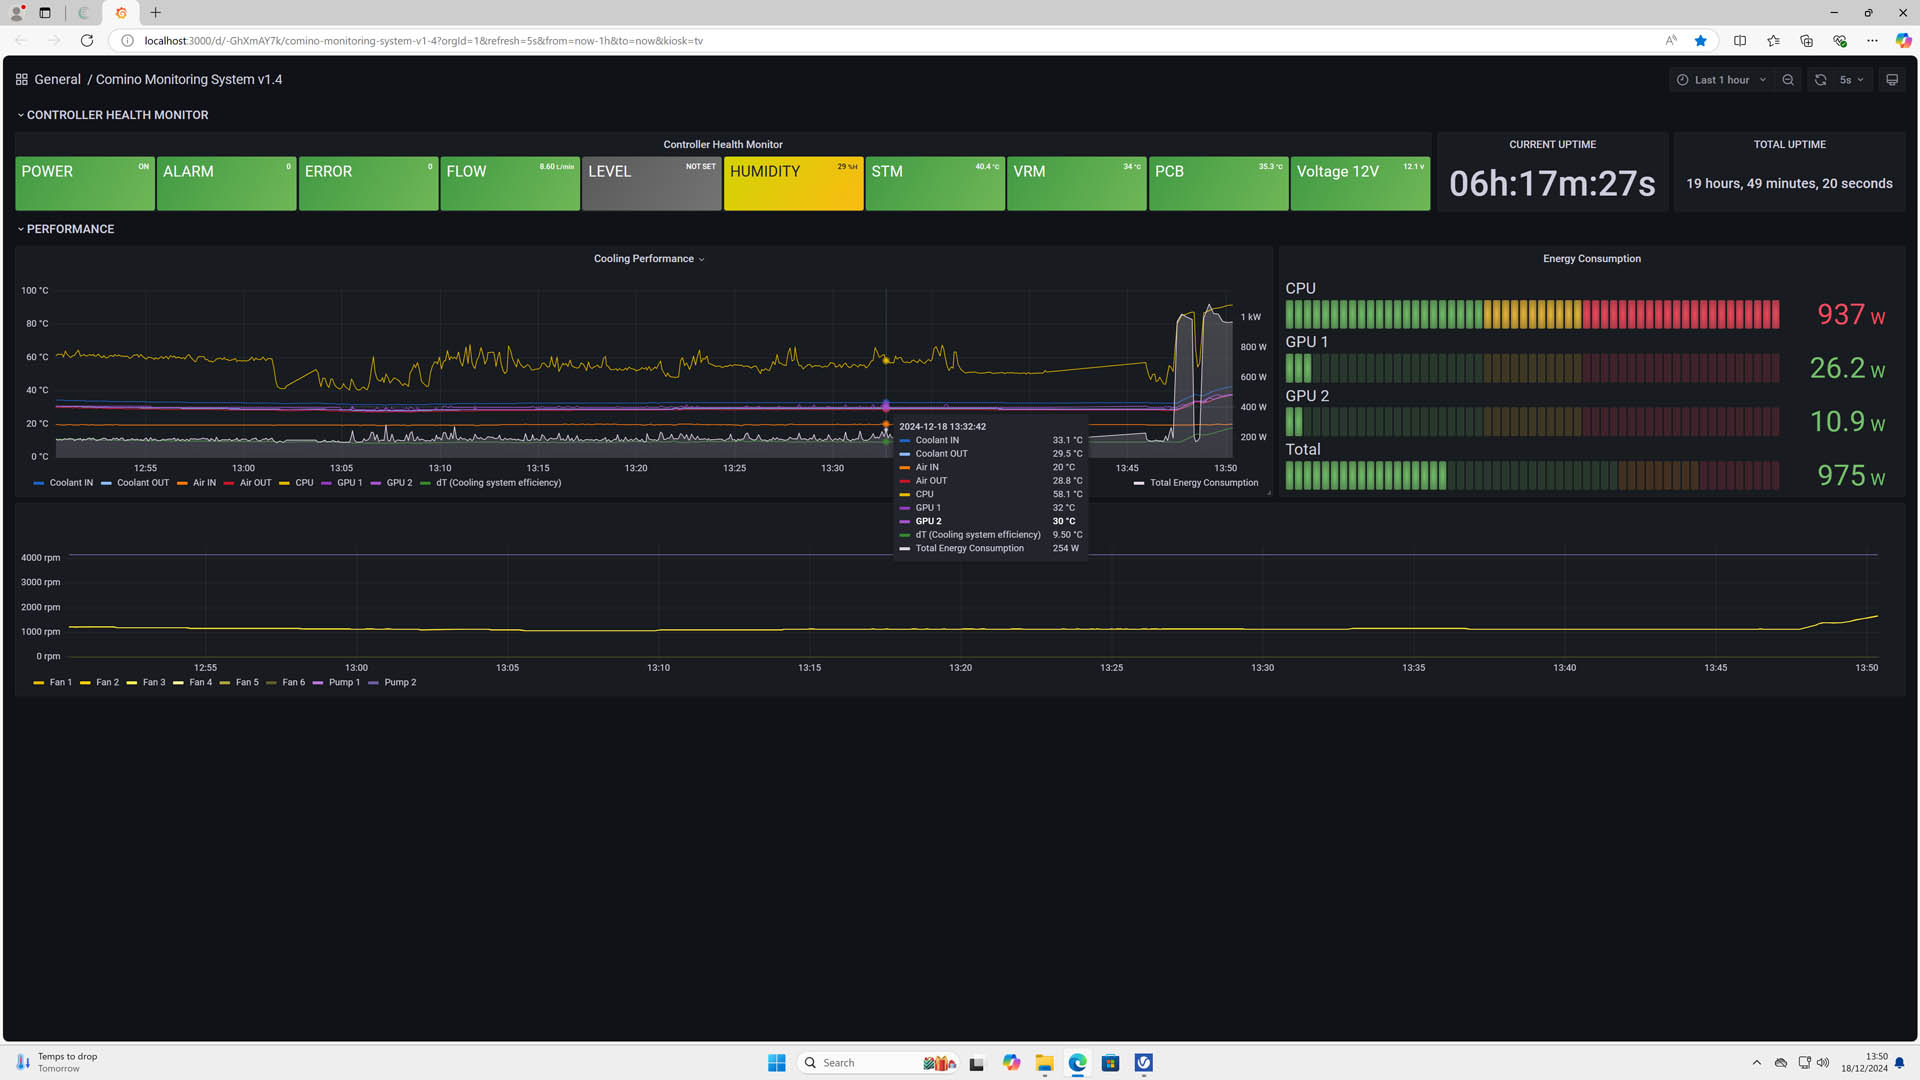Open the Windows Start menu
The width and height of the screenshot is (1920, 1080).
point(776,1063)
